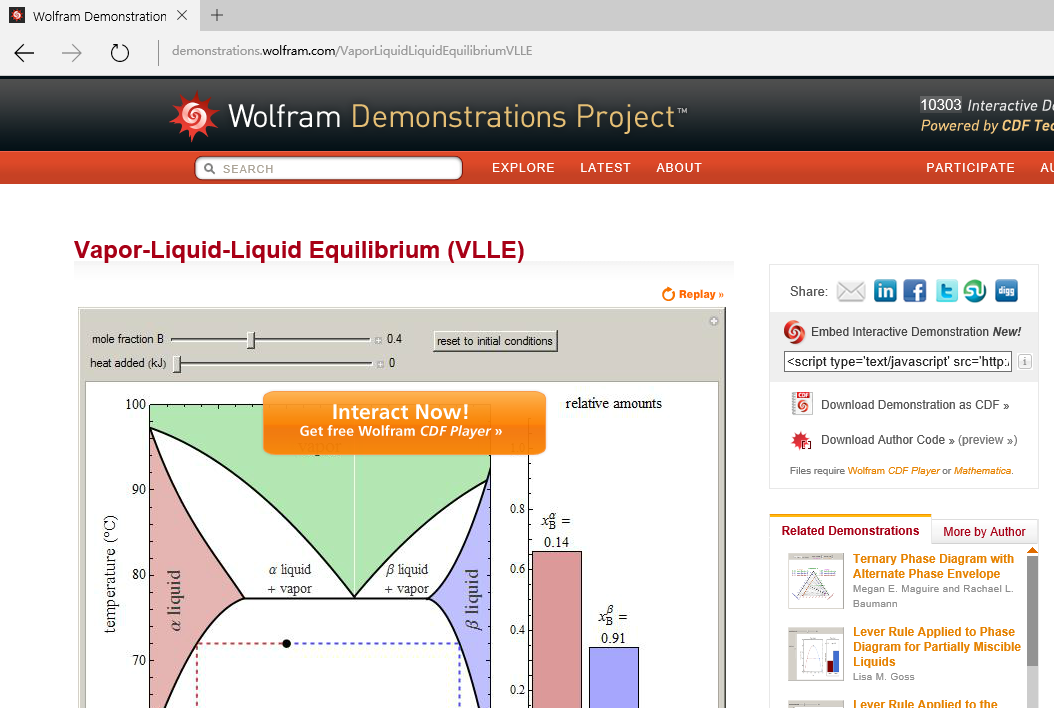Image resolution: width=1054 pixels, height=708 pixels.
Task: Share on Digg
Action: (1006, 291)
